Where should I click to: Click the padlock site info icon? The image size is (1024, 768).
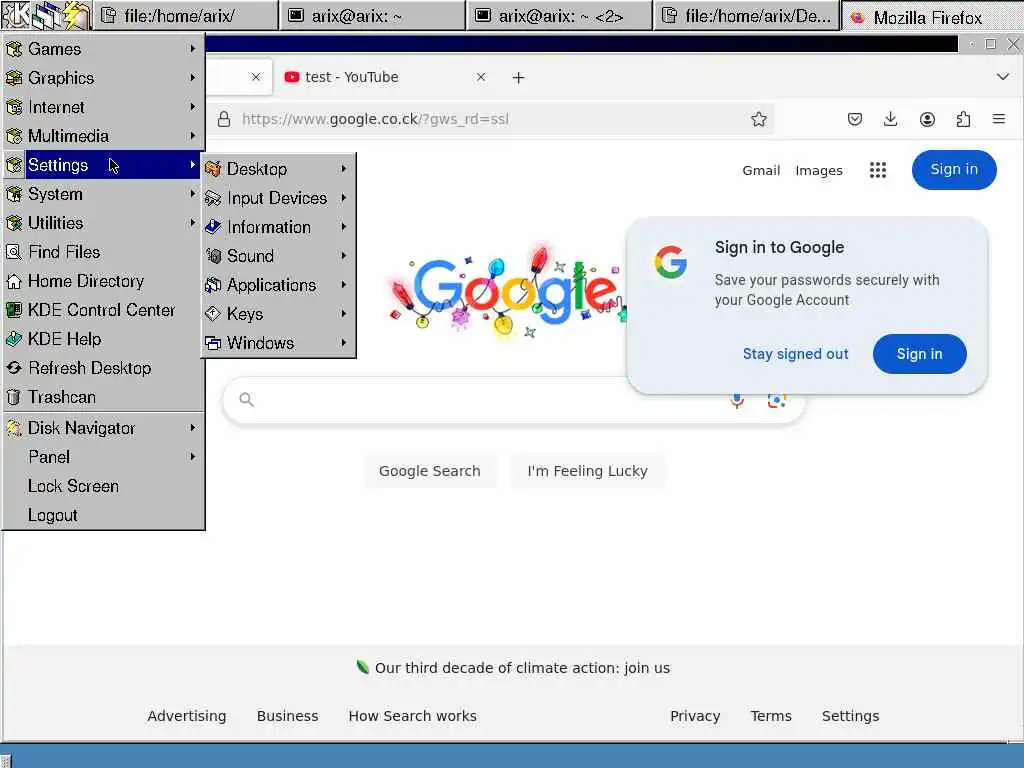(x=224, y=119)
